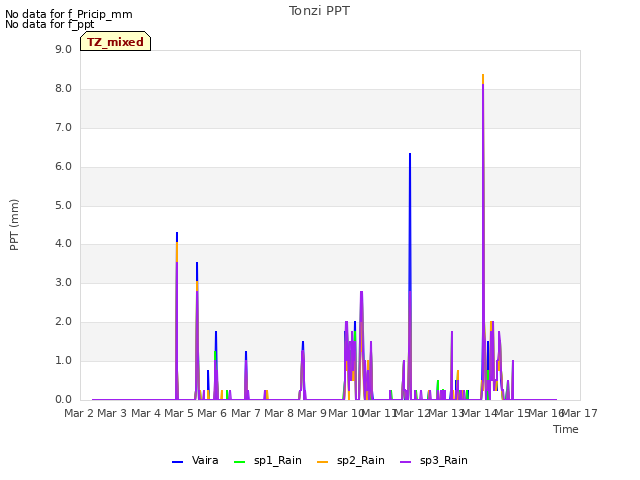Click the Mar 17 x-axis date label
This screenshot has width=640, height=480.
(580, 413)
